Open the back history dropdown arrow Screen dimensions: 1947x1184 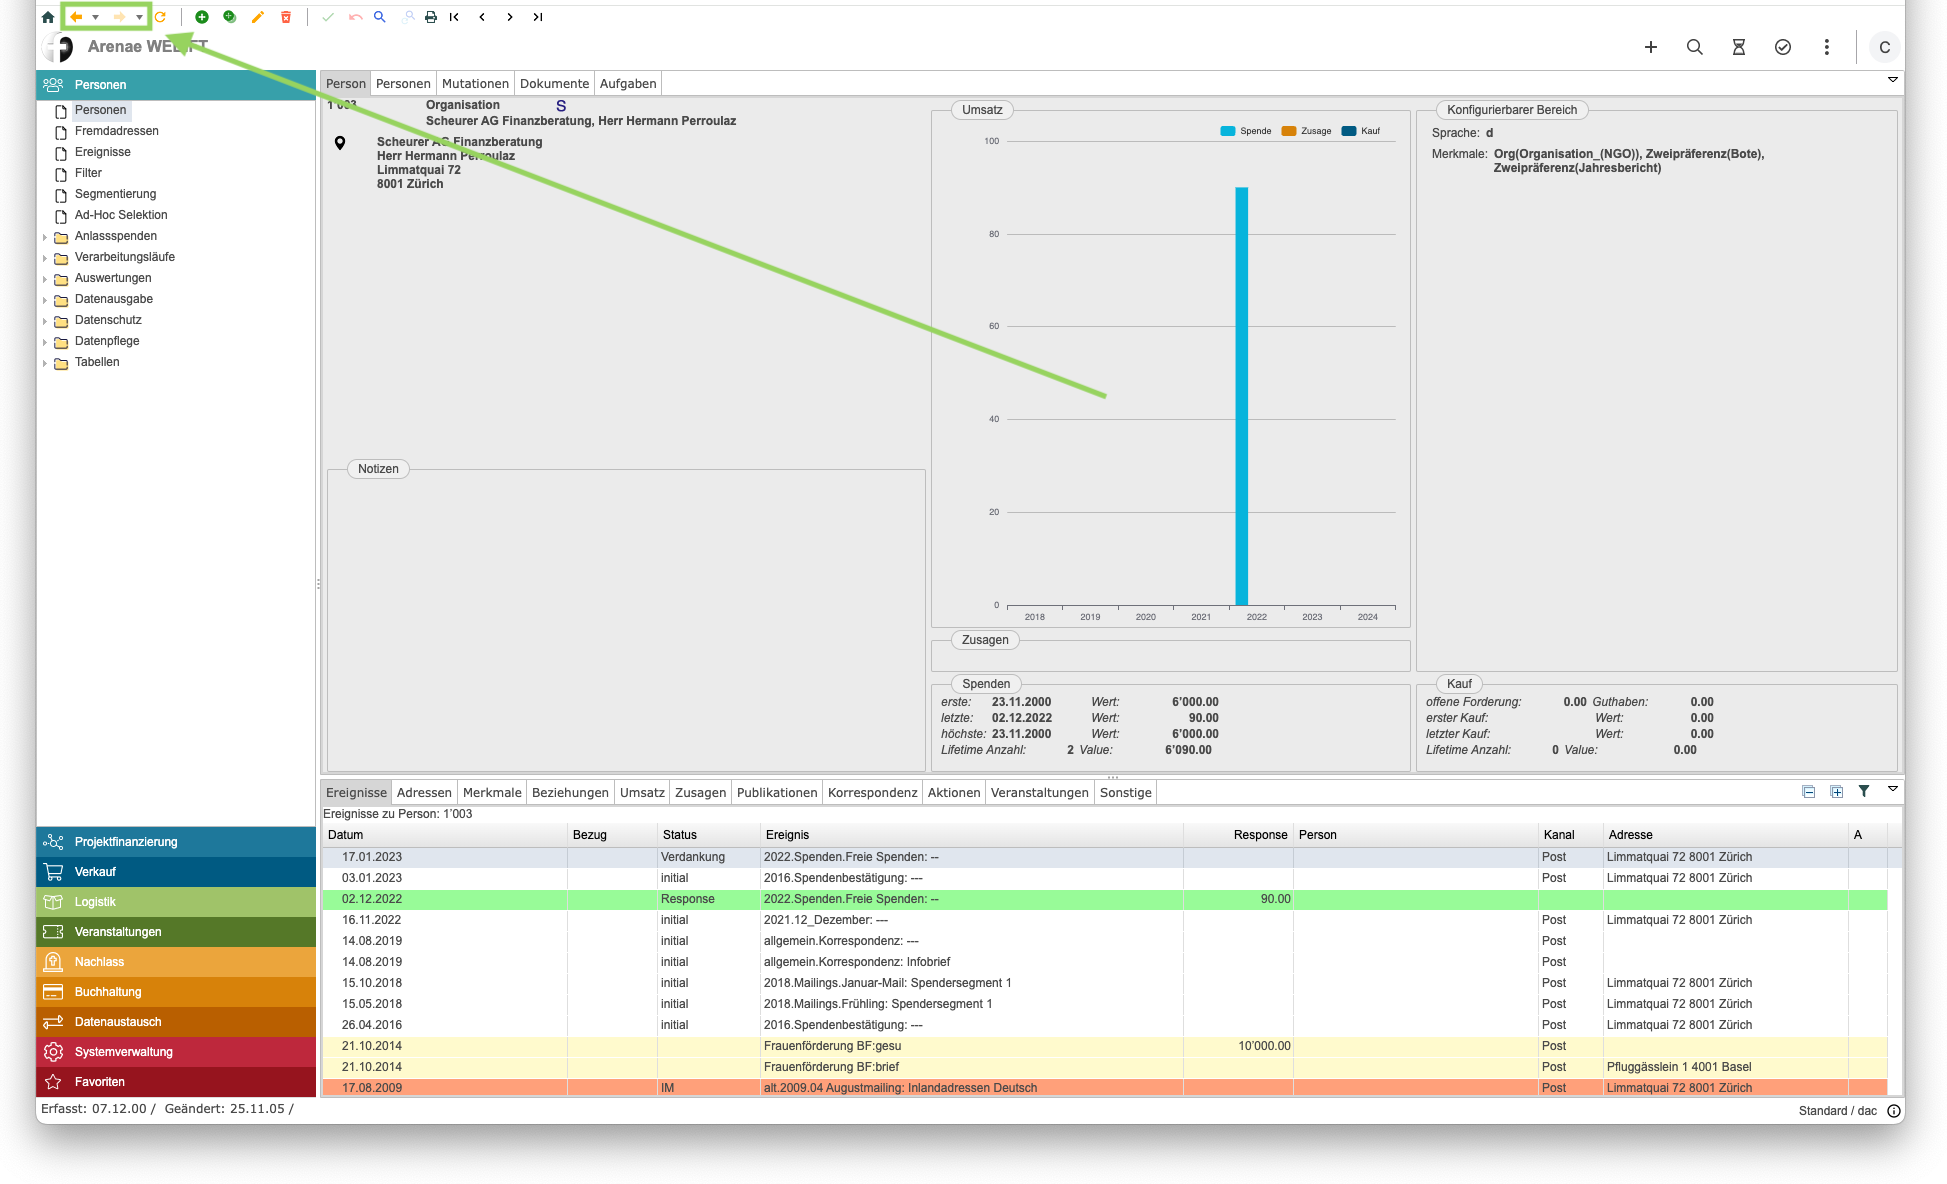[95, 17]
